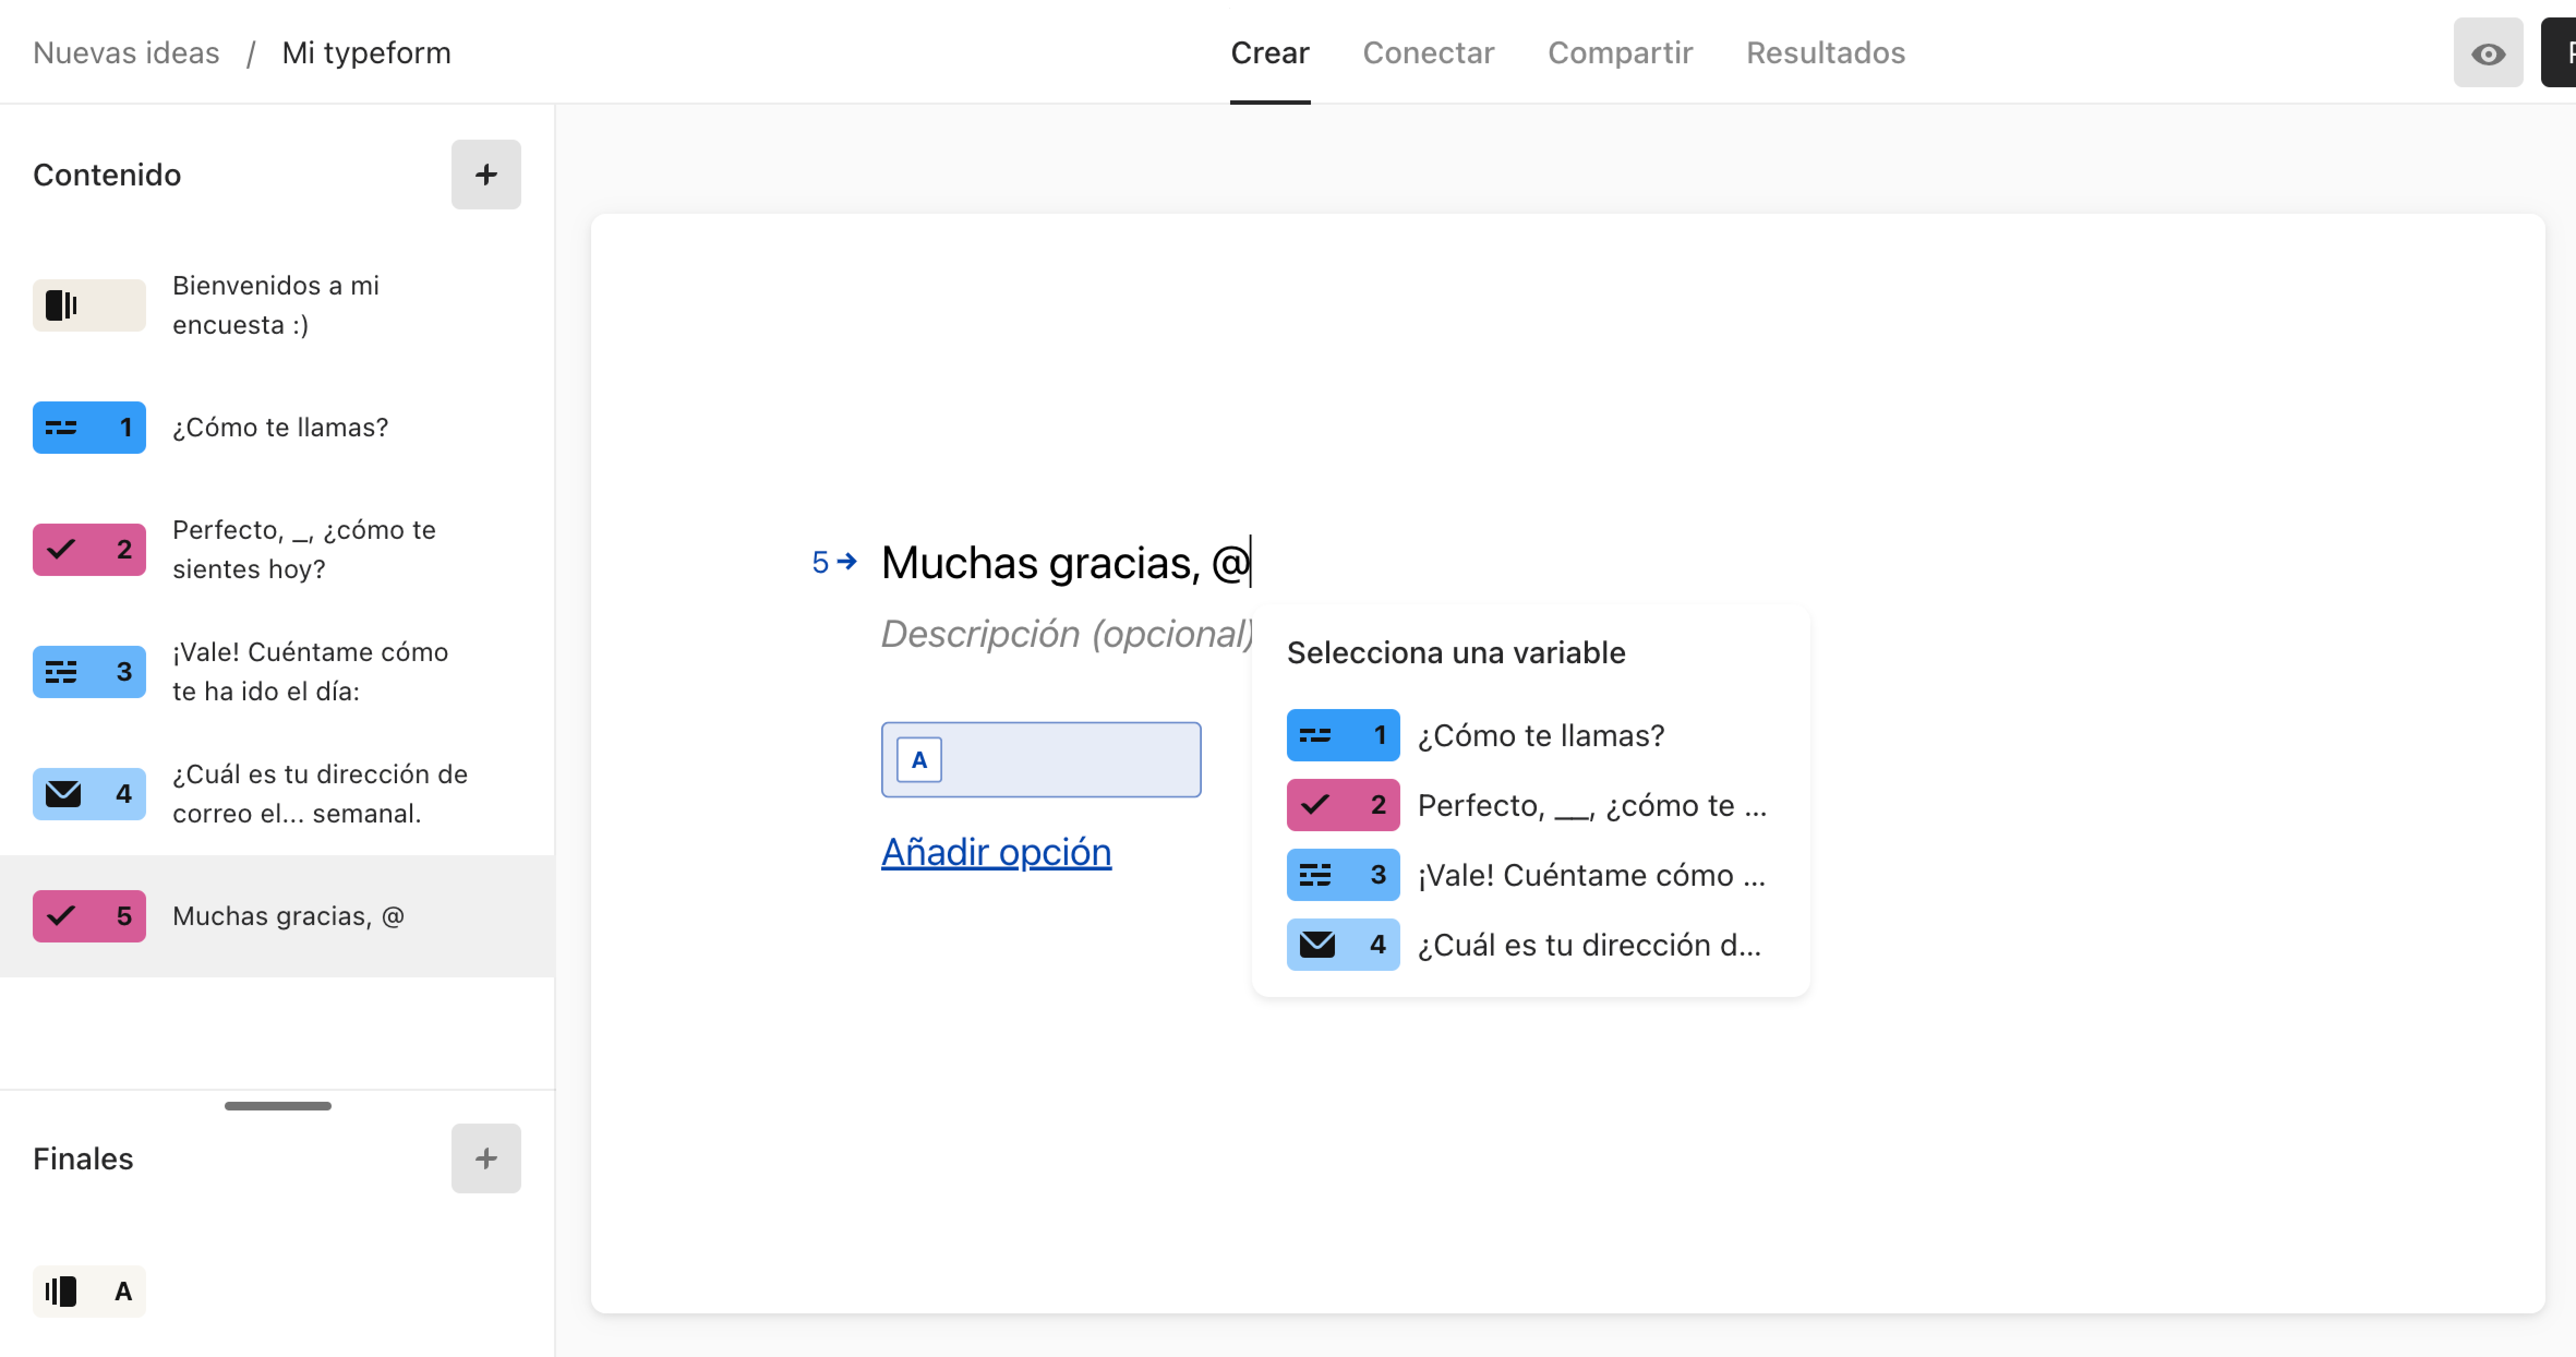Screen dimensions: 2576x1357
Task: Go to the Compartir tab
Action: tap(1620, 53)
